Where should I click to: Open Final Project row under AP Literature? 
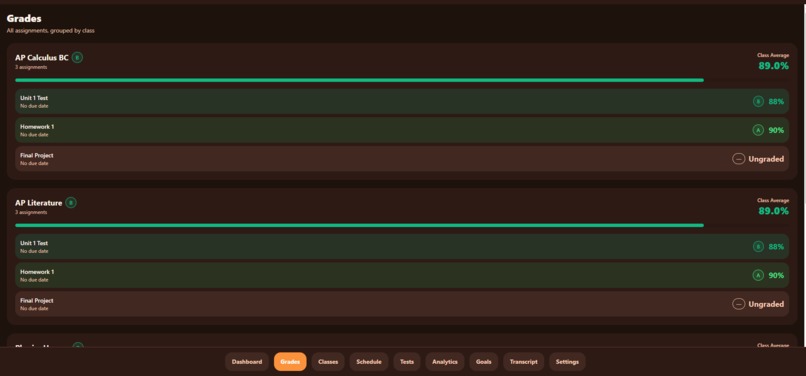pos(402,304)
